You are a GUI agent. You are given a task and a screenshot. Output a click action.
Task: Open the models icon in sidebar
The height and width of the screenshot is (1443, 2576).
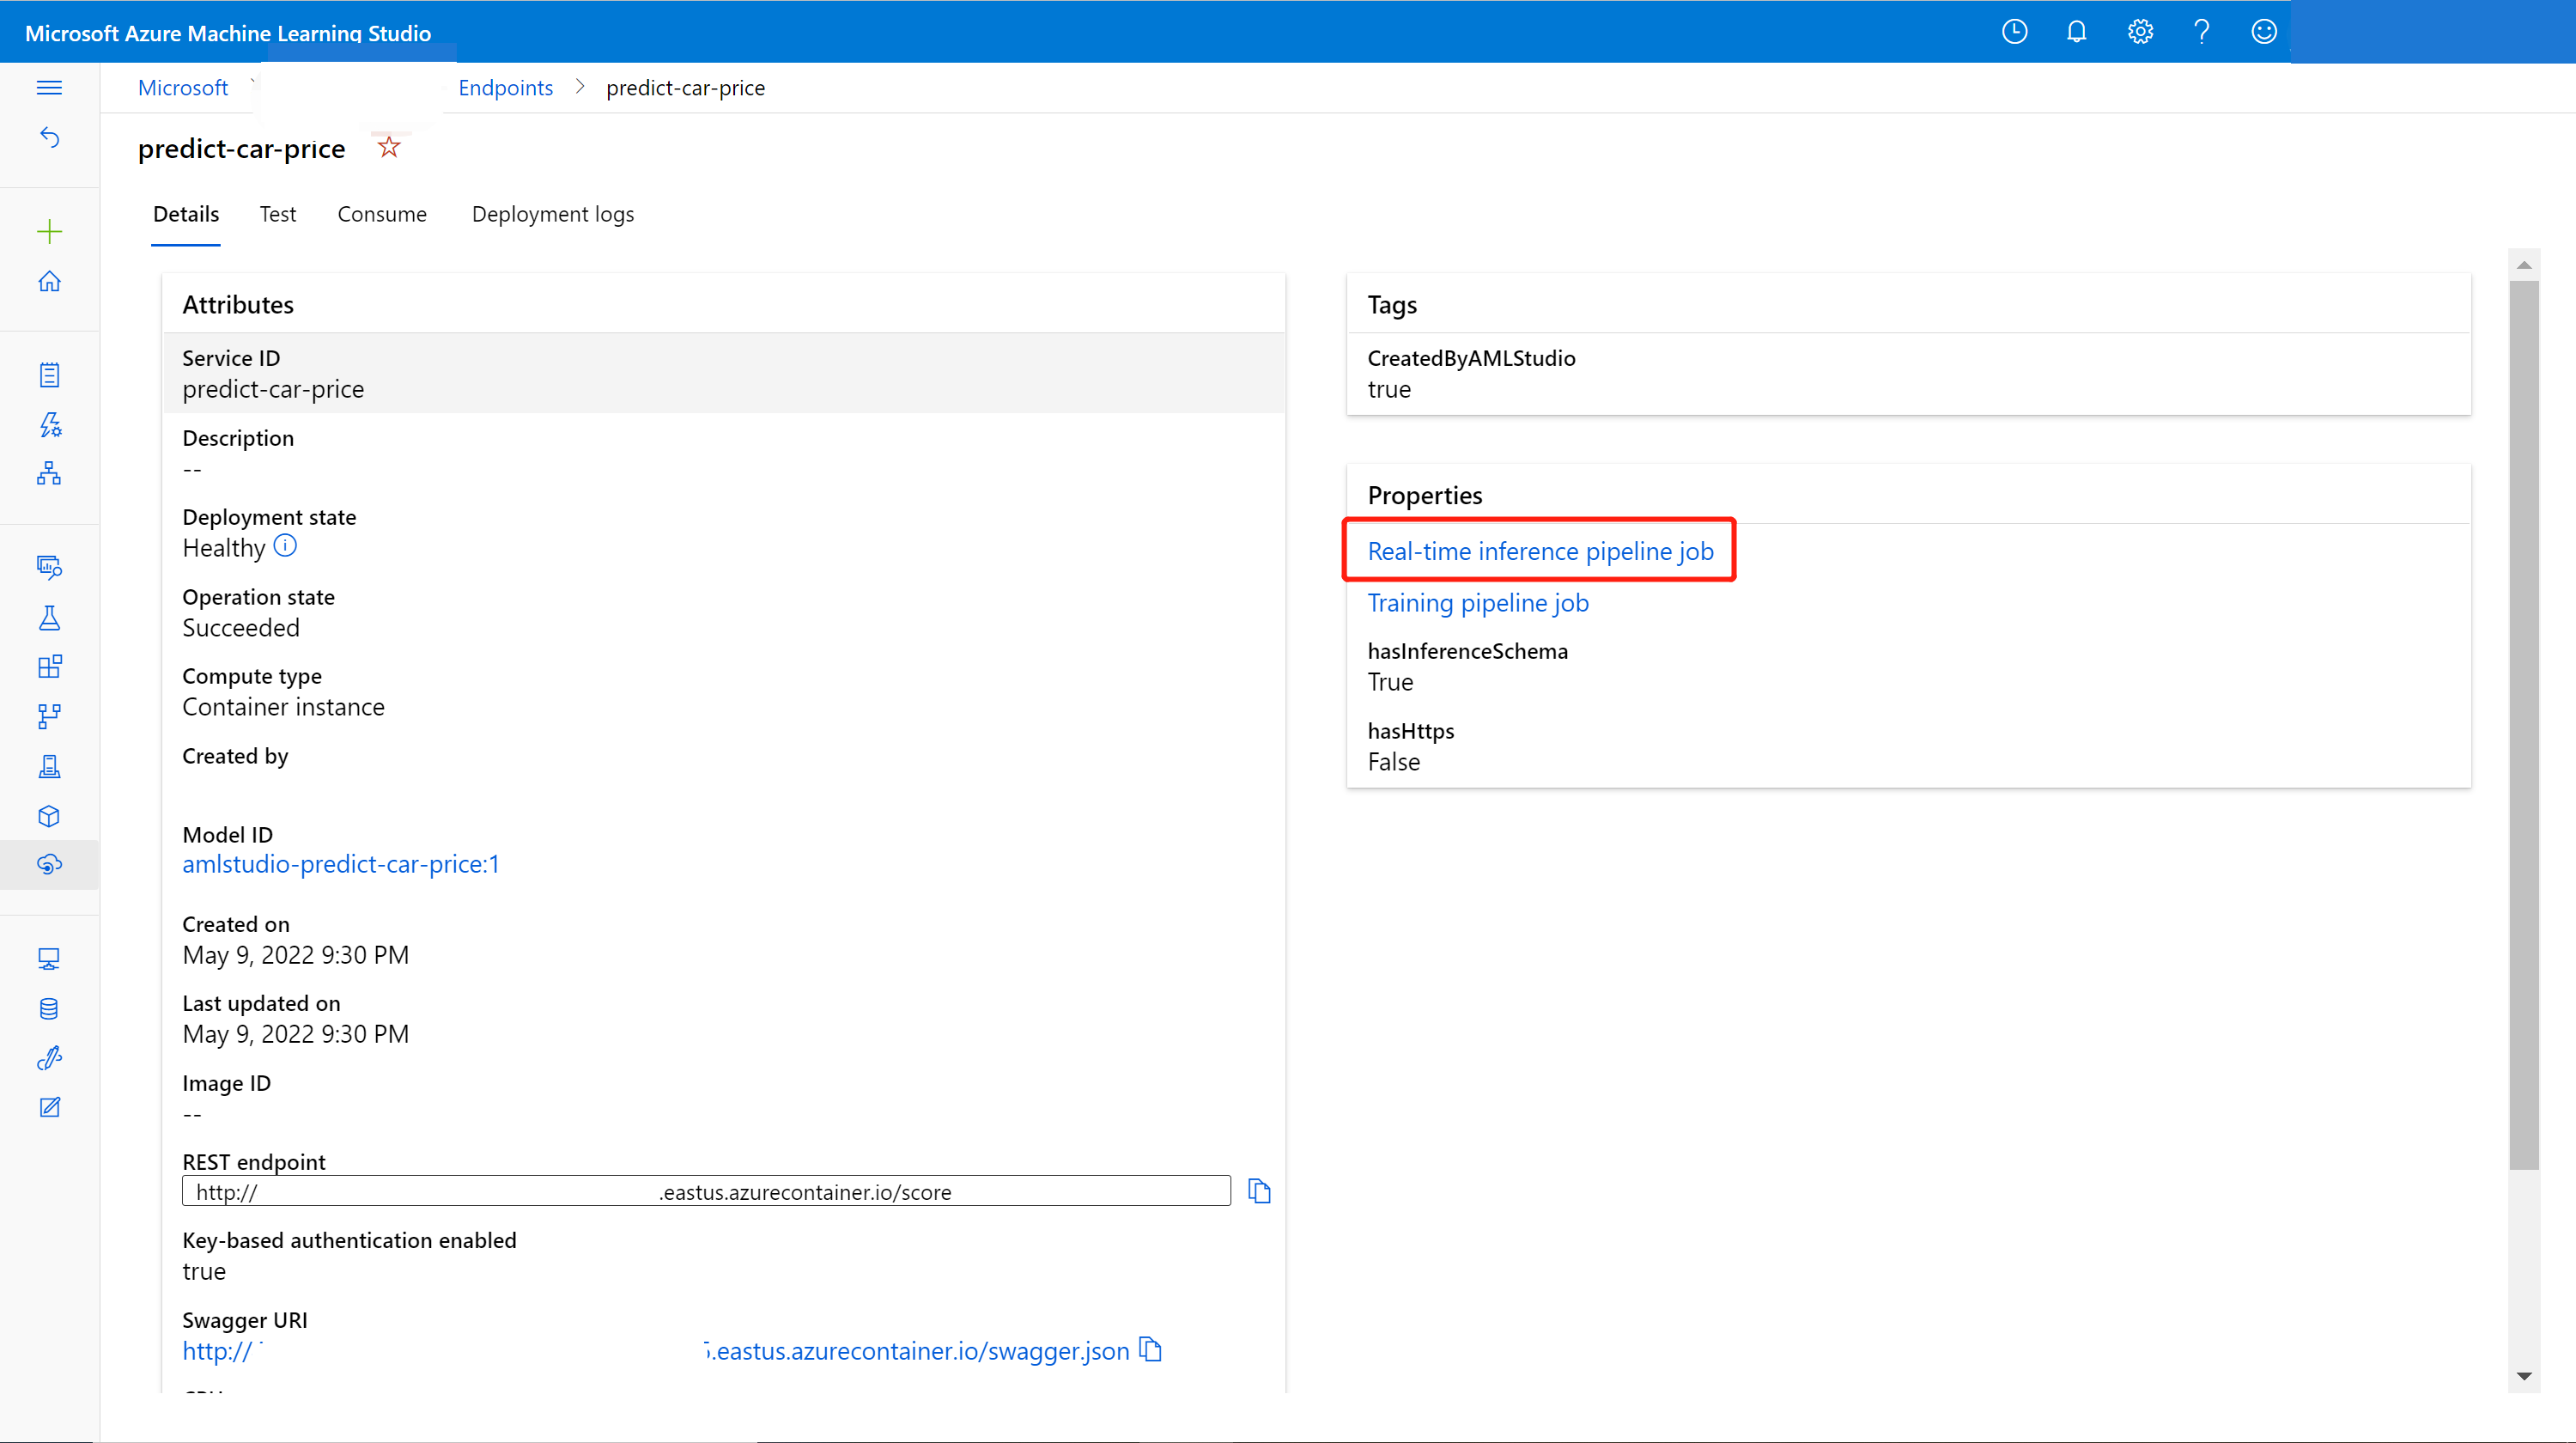[x=50, y=816]
